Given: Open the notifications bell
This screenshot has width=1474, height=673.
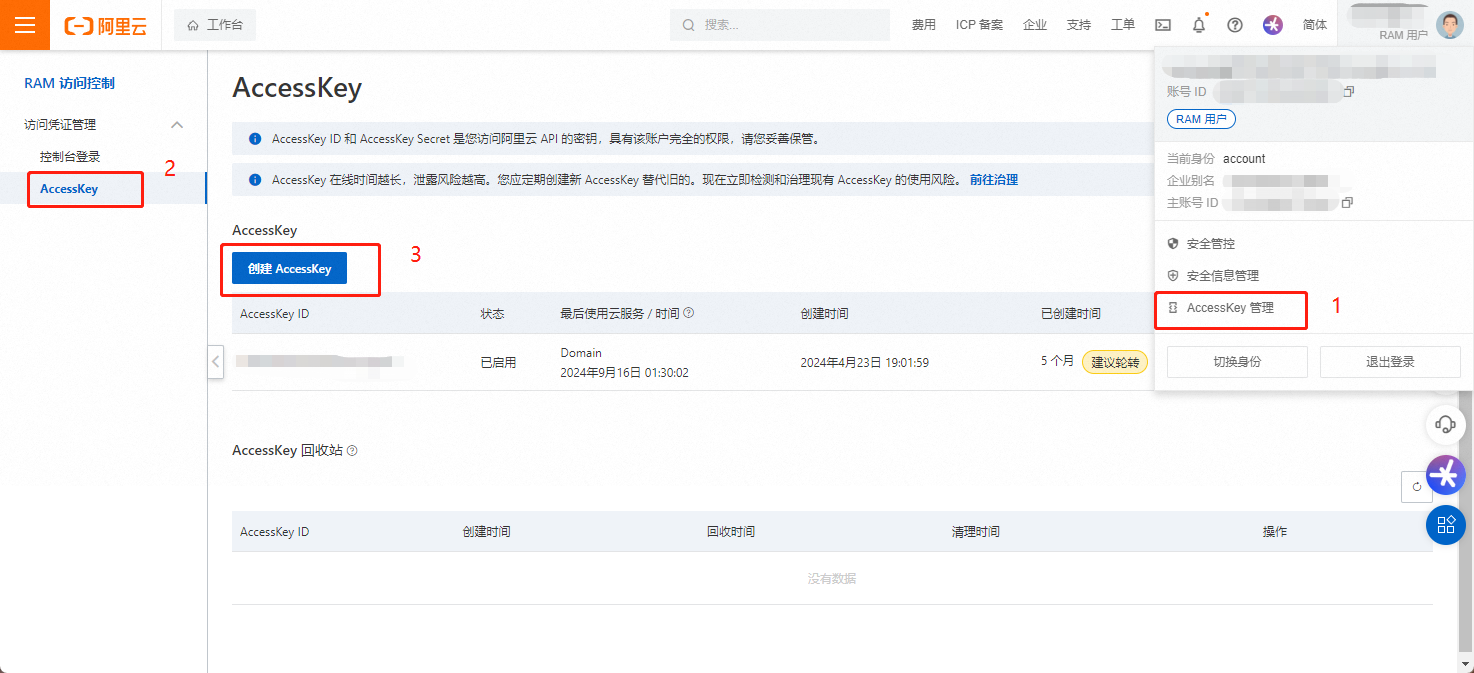Looking at the screenshot, I should pyautogui.click(x=1199, y=25).
